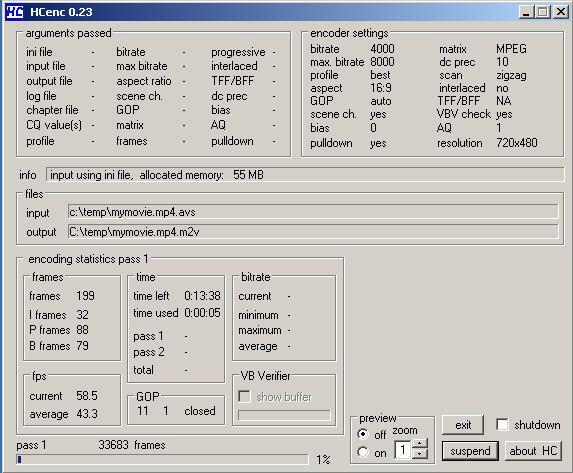The image size is (573, 473).
Task: Click the I frames value 32
Action: pyautogui.click(x=82, y=314)
